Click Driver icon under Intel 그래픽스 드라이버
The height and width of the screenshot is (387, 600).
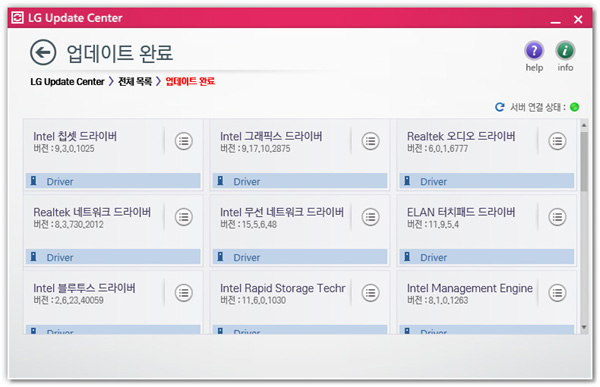220,181
